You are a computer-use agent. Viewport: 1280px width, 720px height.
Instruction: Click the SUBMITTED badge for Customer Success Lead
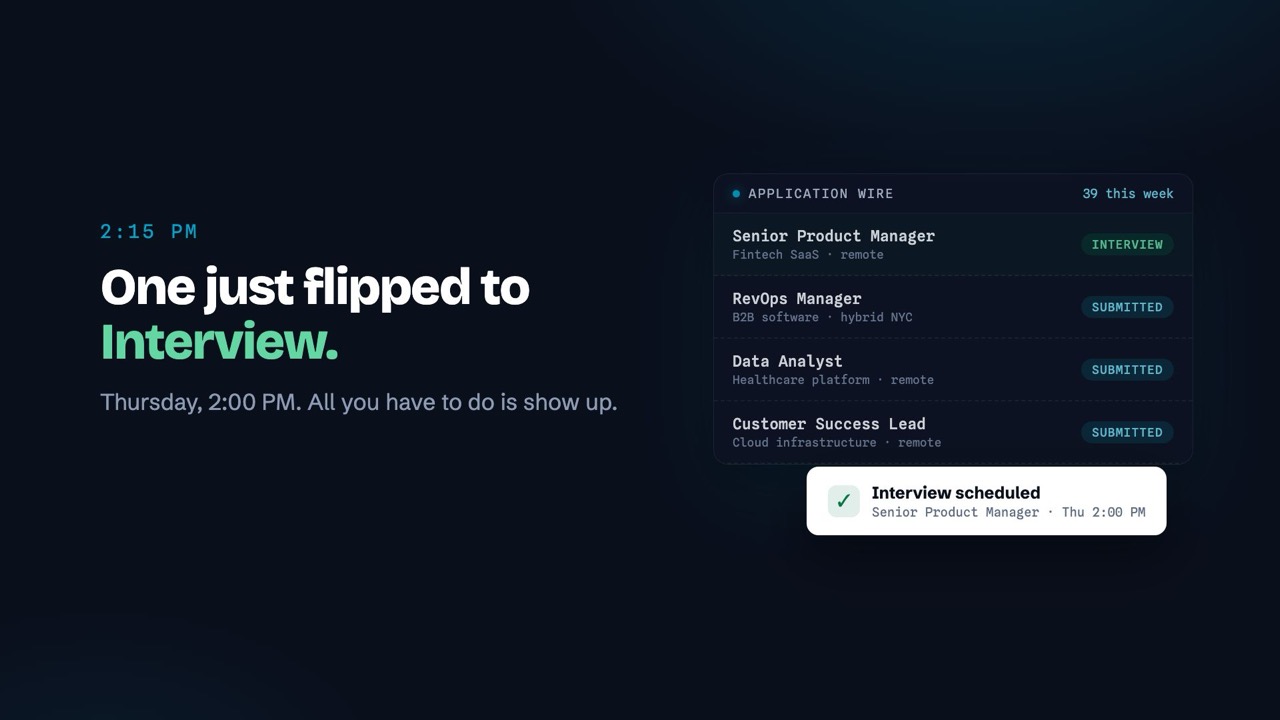(1127, 433)
